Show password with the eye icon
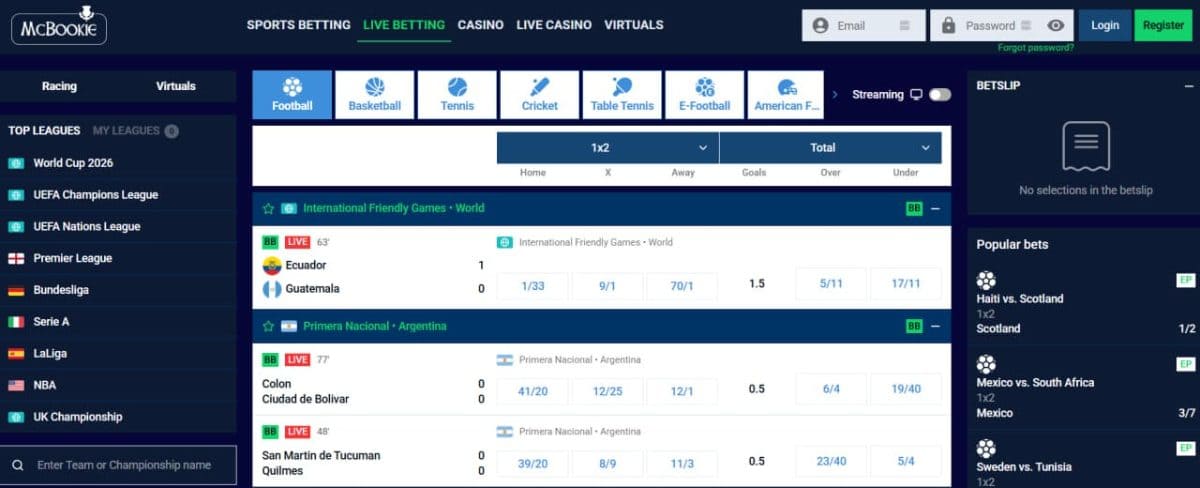The width and height of the screenshot is (1200, 488). (x=1056, y=26)
